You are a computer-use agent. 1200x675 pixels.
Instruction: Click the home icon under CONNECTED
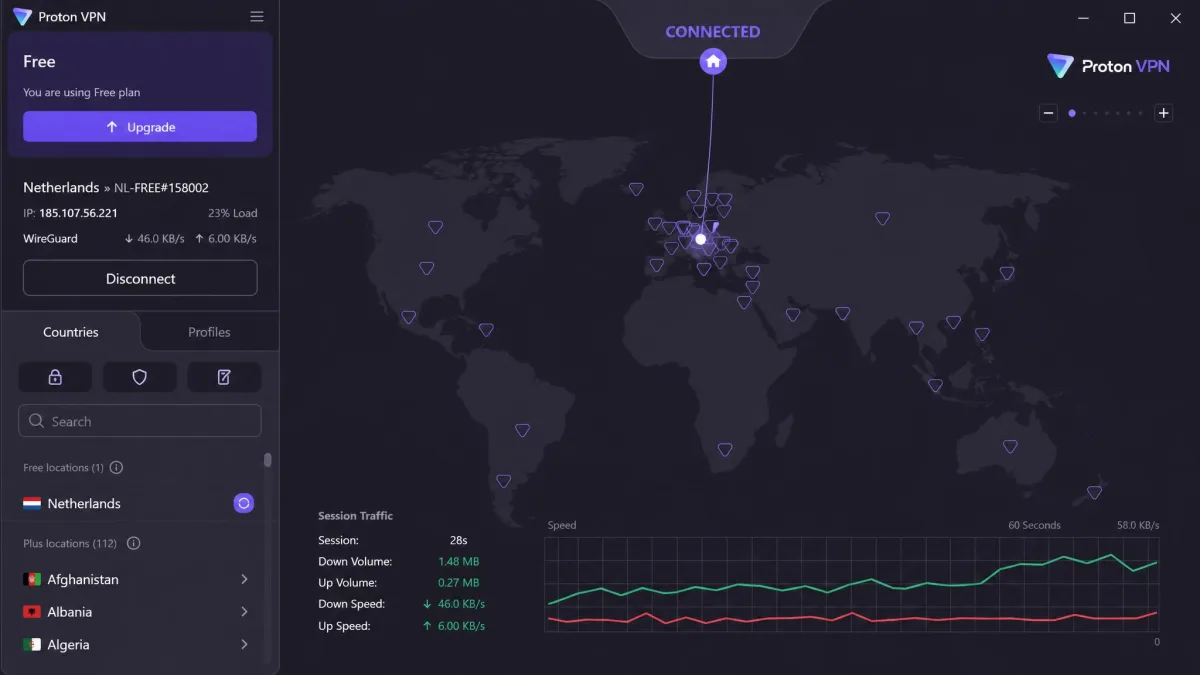pos(713,61)
